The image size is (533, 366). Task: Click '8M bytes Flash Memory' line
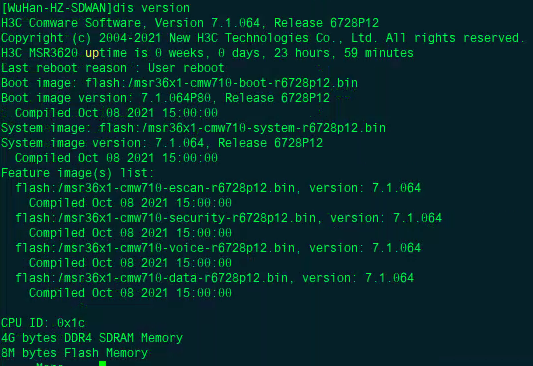tap(74, 353)
